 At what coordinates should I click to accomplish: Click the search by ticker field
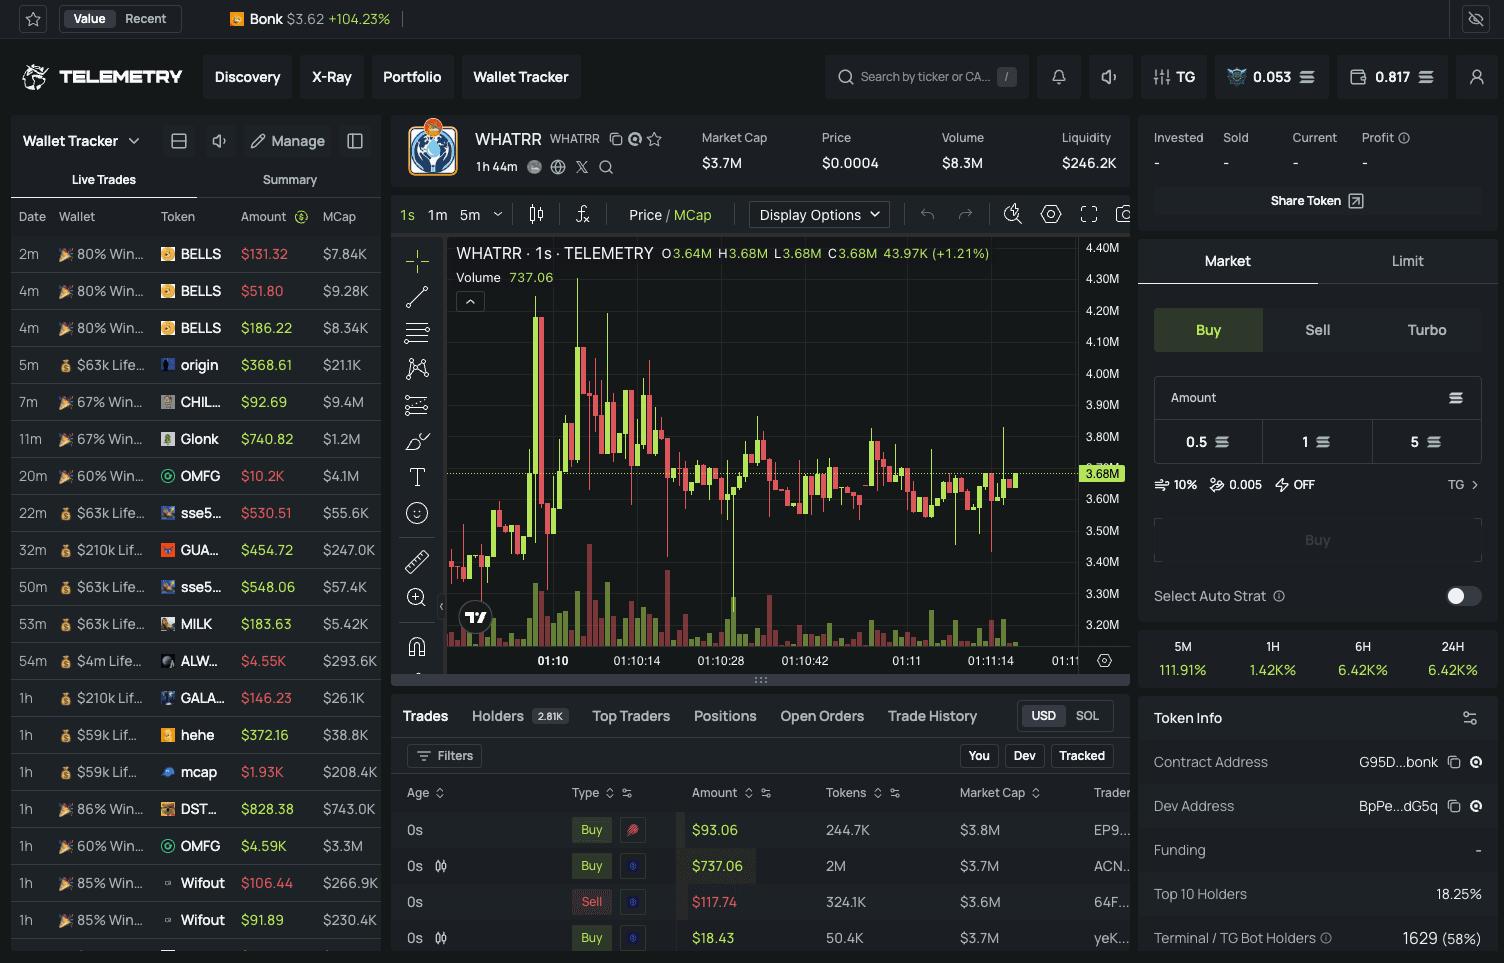[927, 77]
